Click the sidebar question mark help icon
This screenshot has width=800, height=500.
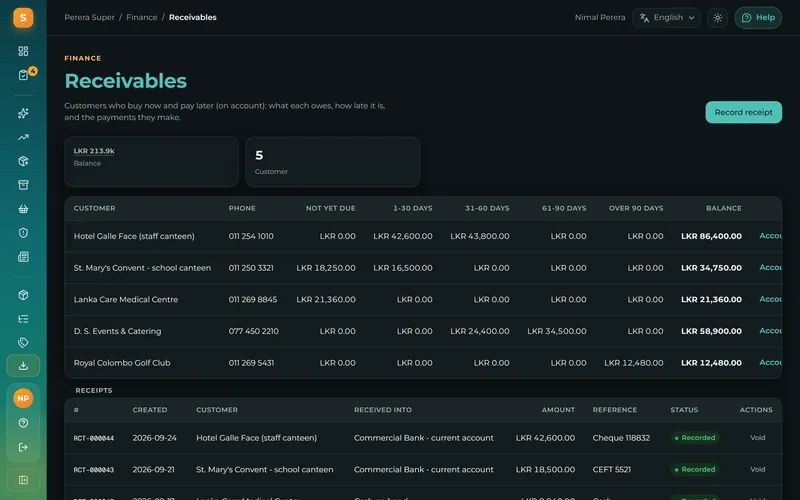23,423
